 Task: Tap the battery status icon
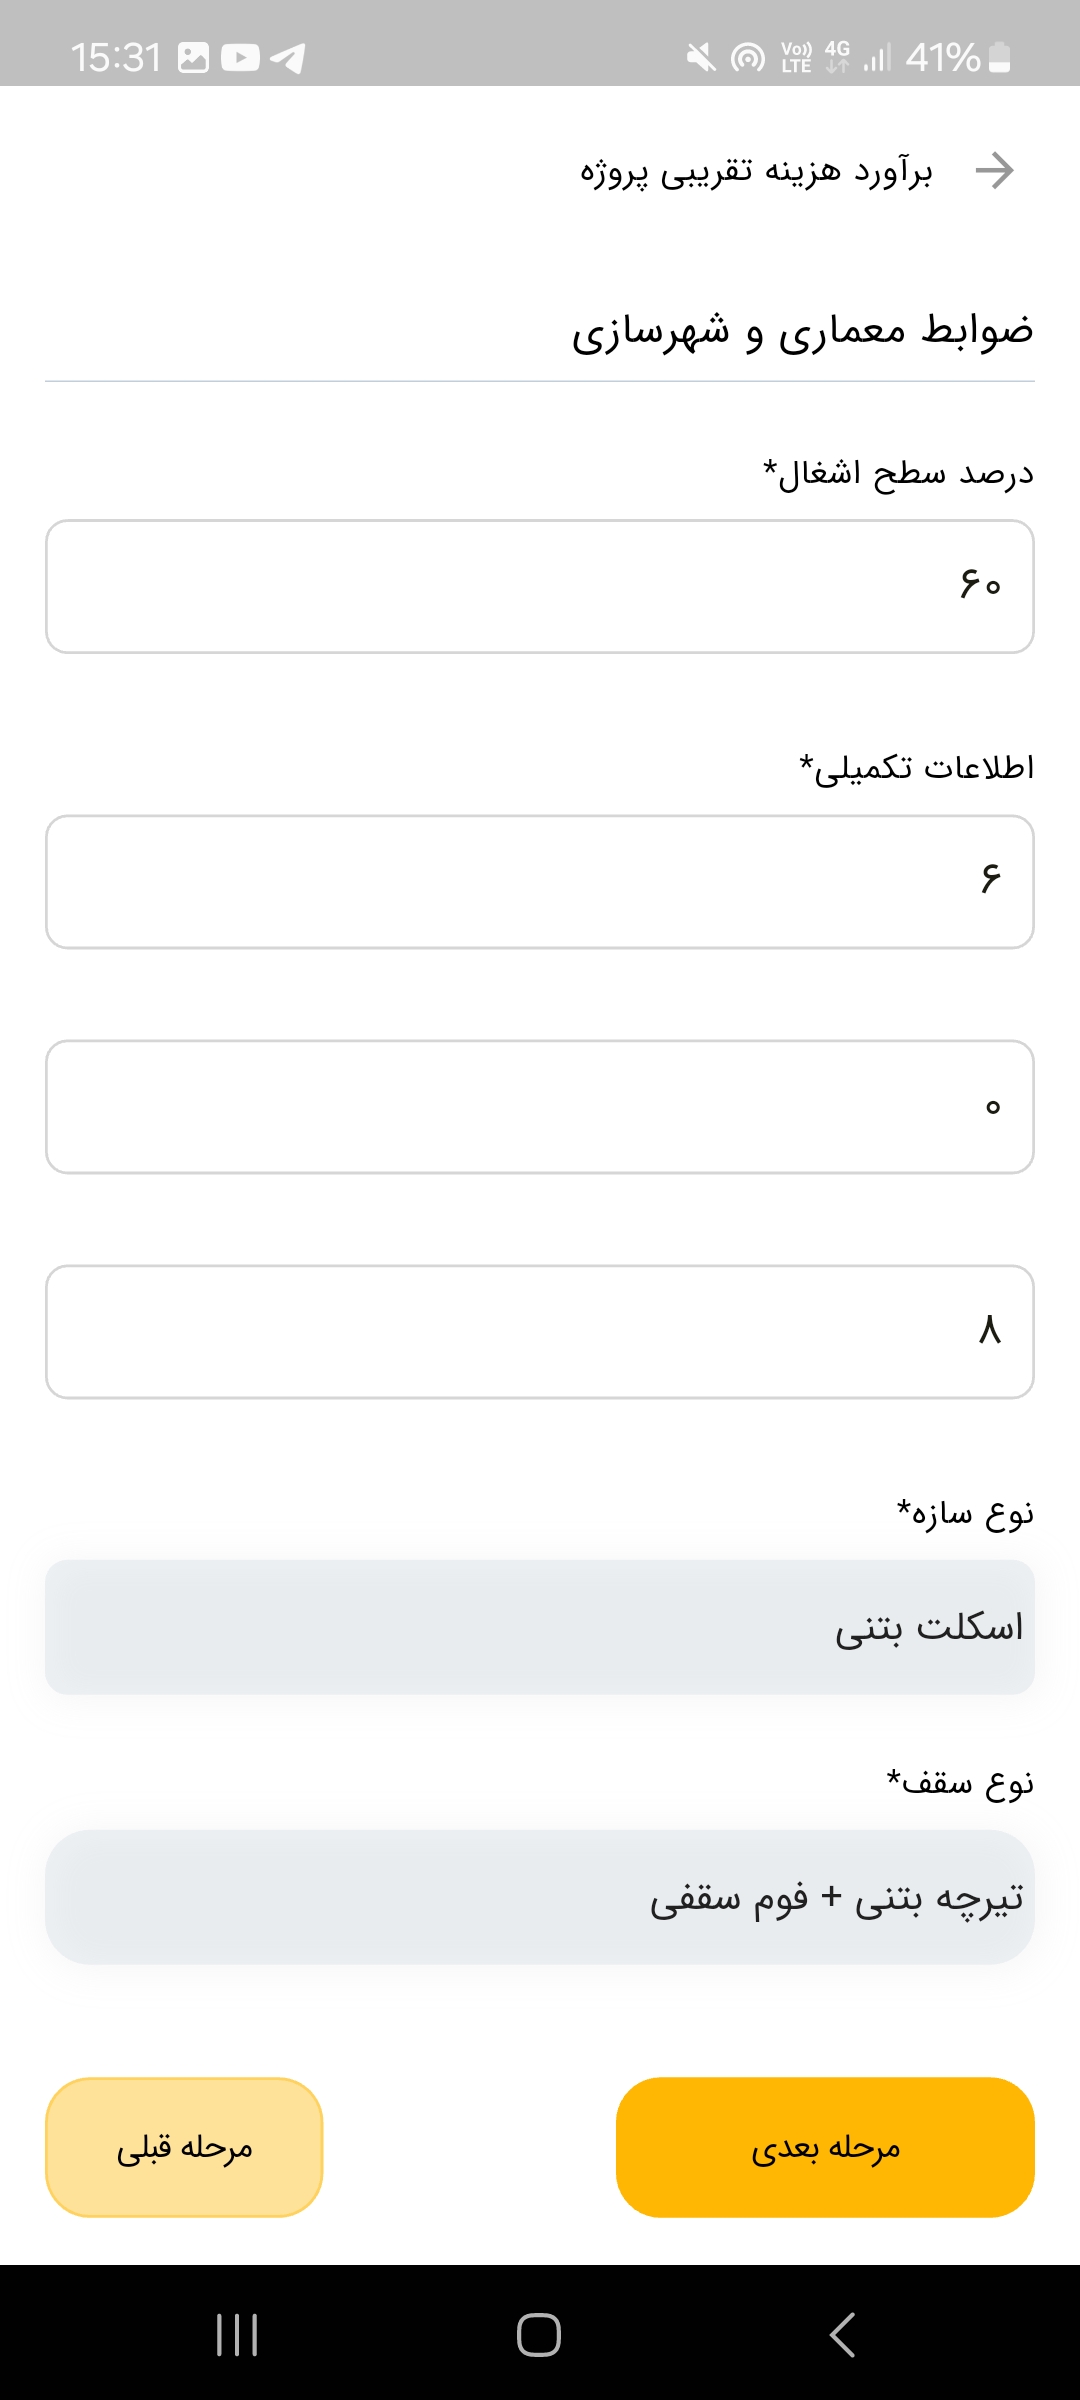pos(999,58)
